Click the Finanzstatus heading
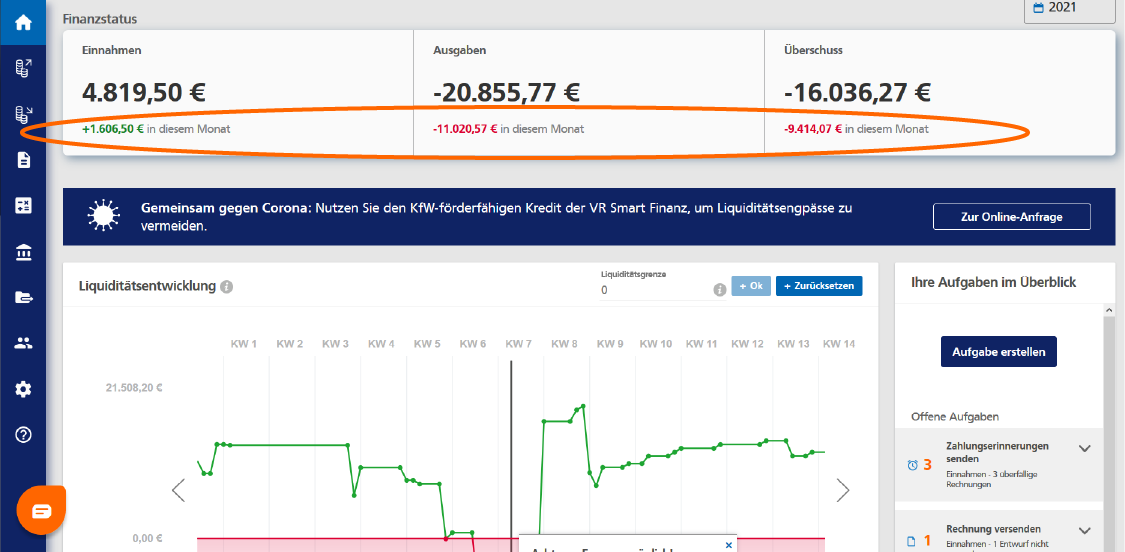This screenshot has width=1125, height=552. pyautogui.click(x=100, y=18)
